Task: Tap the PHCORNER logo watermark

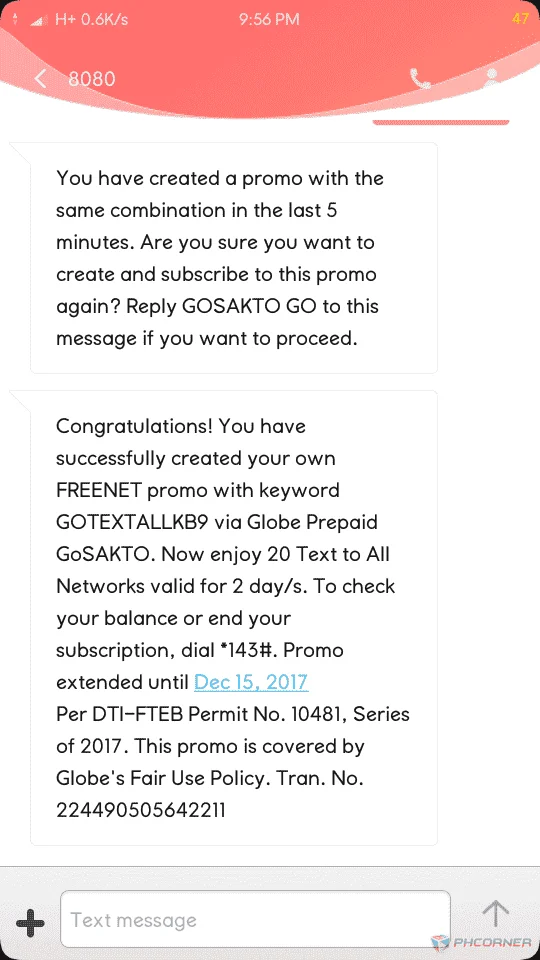Action: pyautogui.click(x=482, y=942)
